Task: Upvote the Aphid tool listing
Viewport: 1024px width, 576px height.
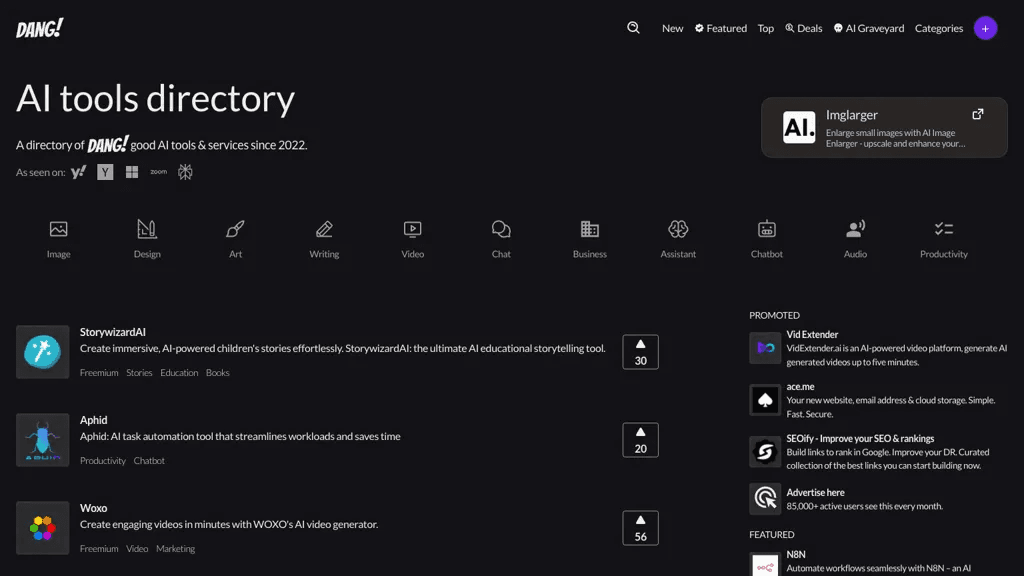Action: click(x=640, y=440)
